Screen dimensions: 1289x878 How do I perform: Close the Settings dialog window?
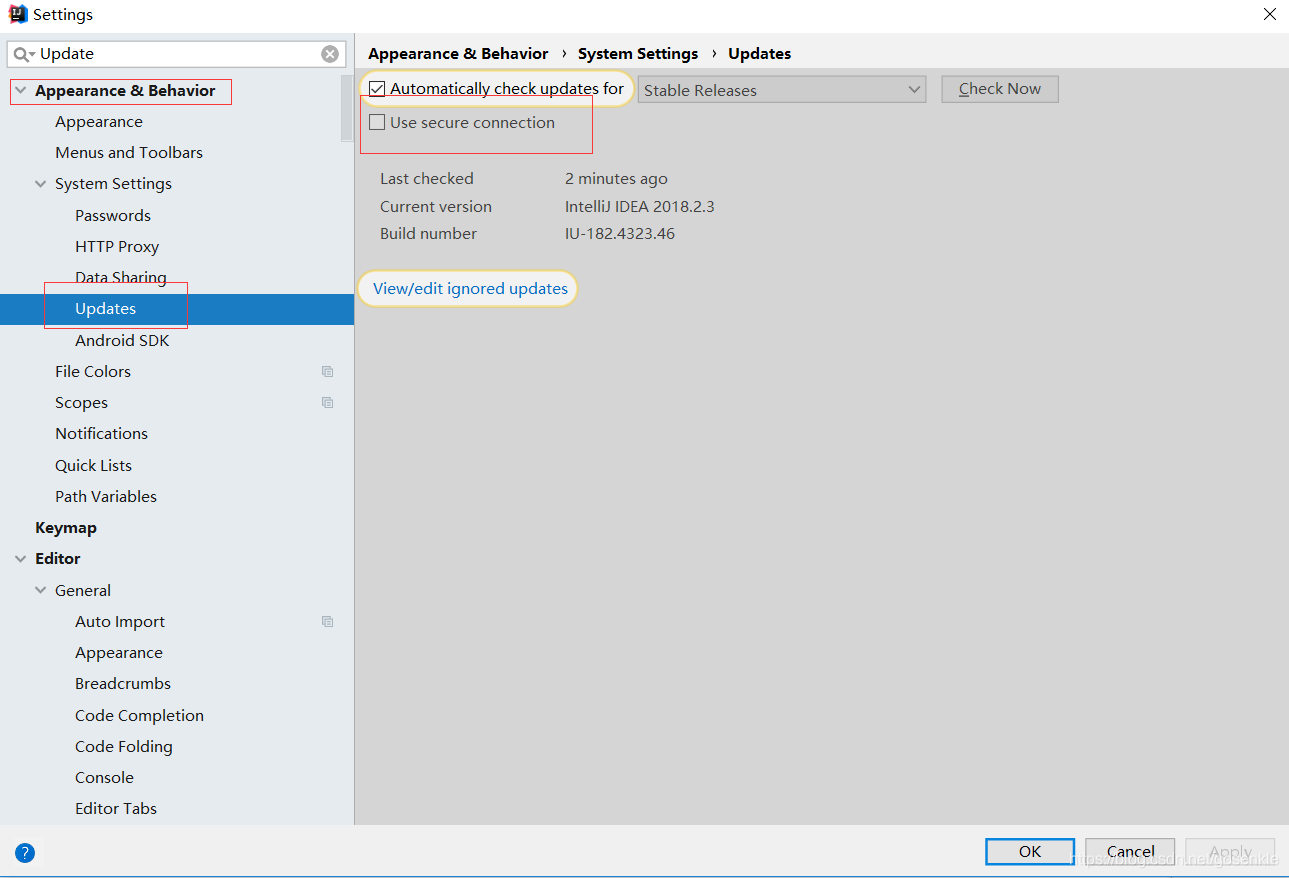pyautogui.click(x=1269, y=14)
